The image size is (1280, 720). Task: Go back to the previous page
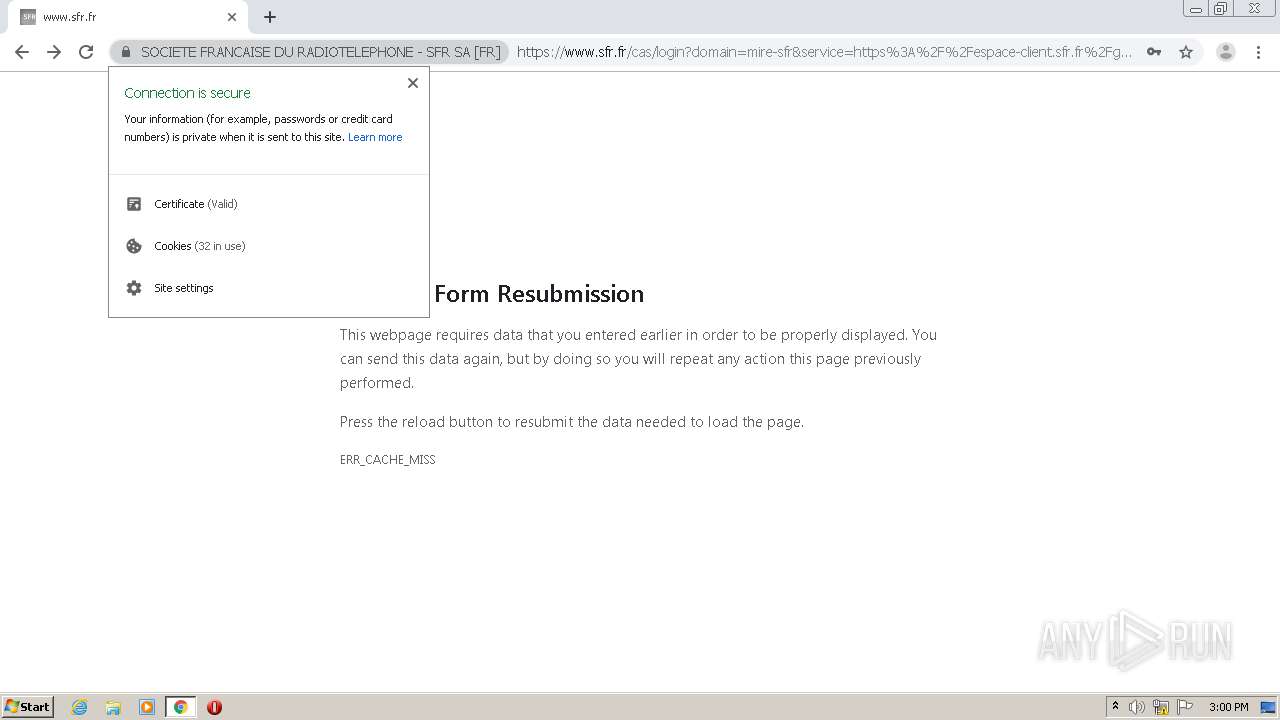[x=22, y=52]
